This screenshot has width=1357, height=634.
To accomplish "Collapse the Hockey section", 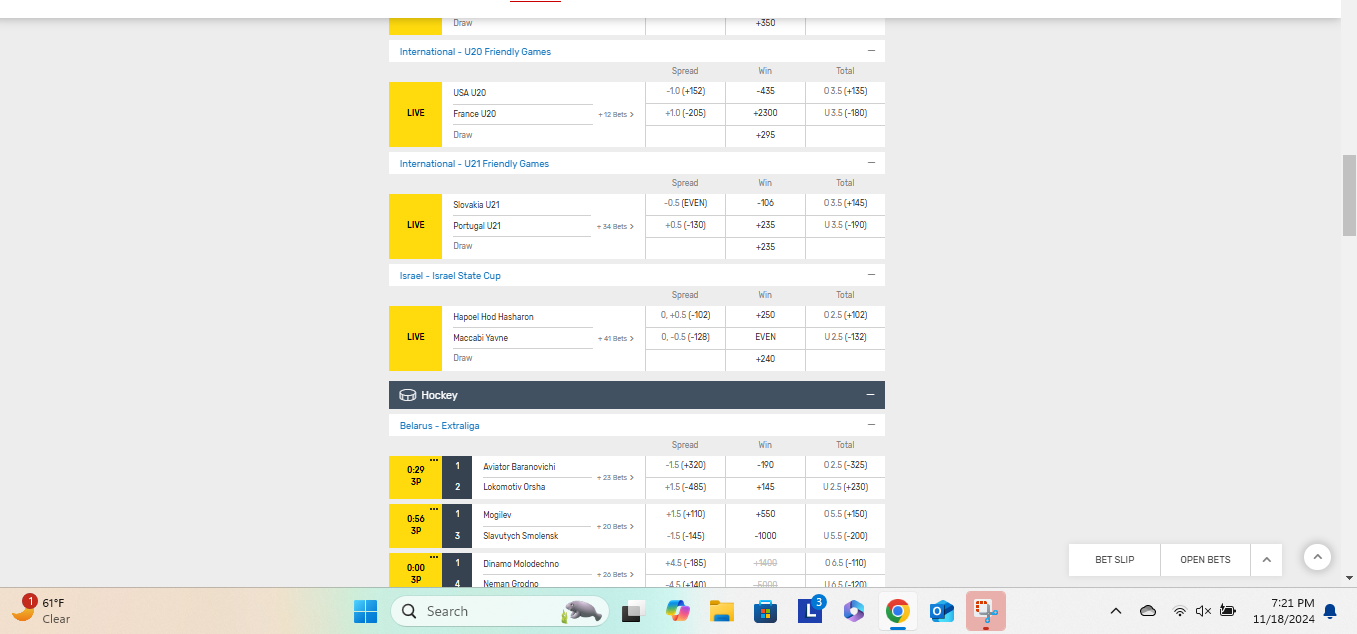I will [x=870, y=395].
